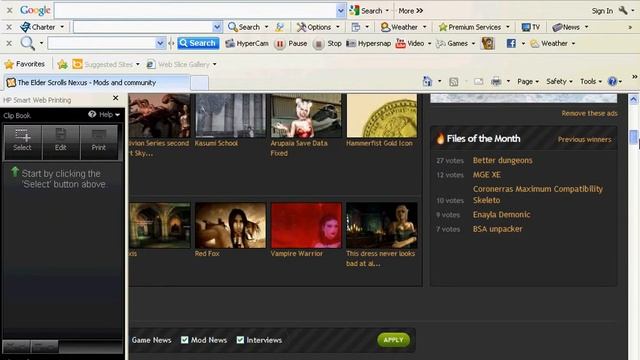640x360 pixels.
Task: Click the blue Search button
Action: 198,43
